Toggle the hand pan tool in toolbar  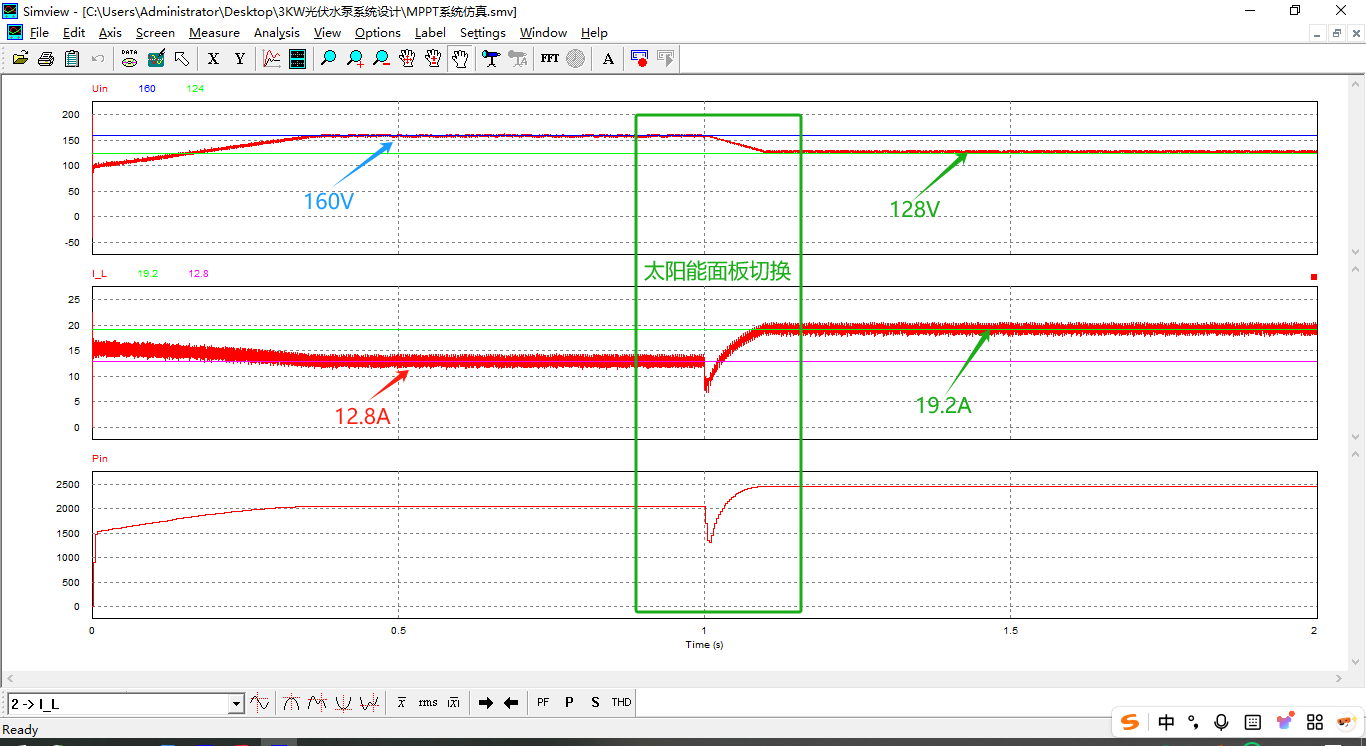coord(459,59)
